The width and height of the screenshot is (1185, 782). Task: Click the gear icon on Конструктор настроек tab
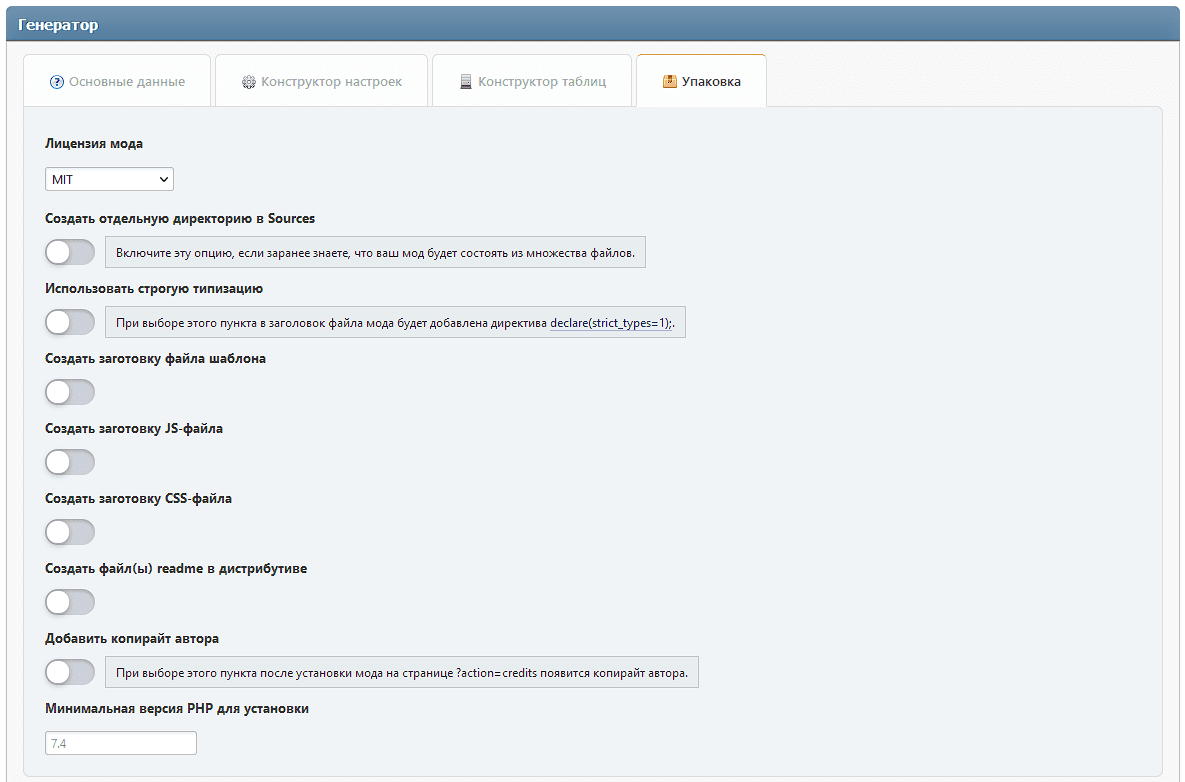click(249, 82)
